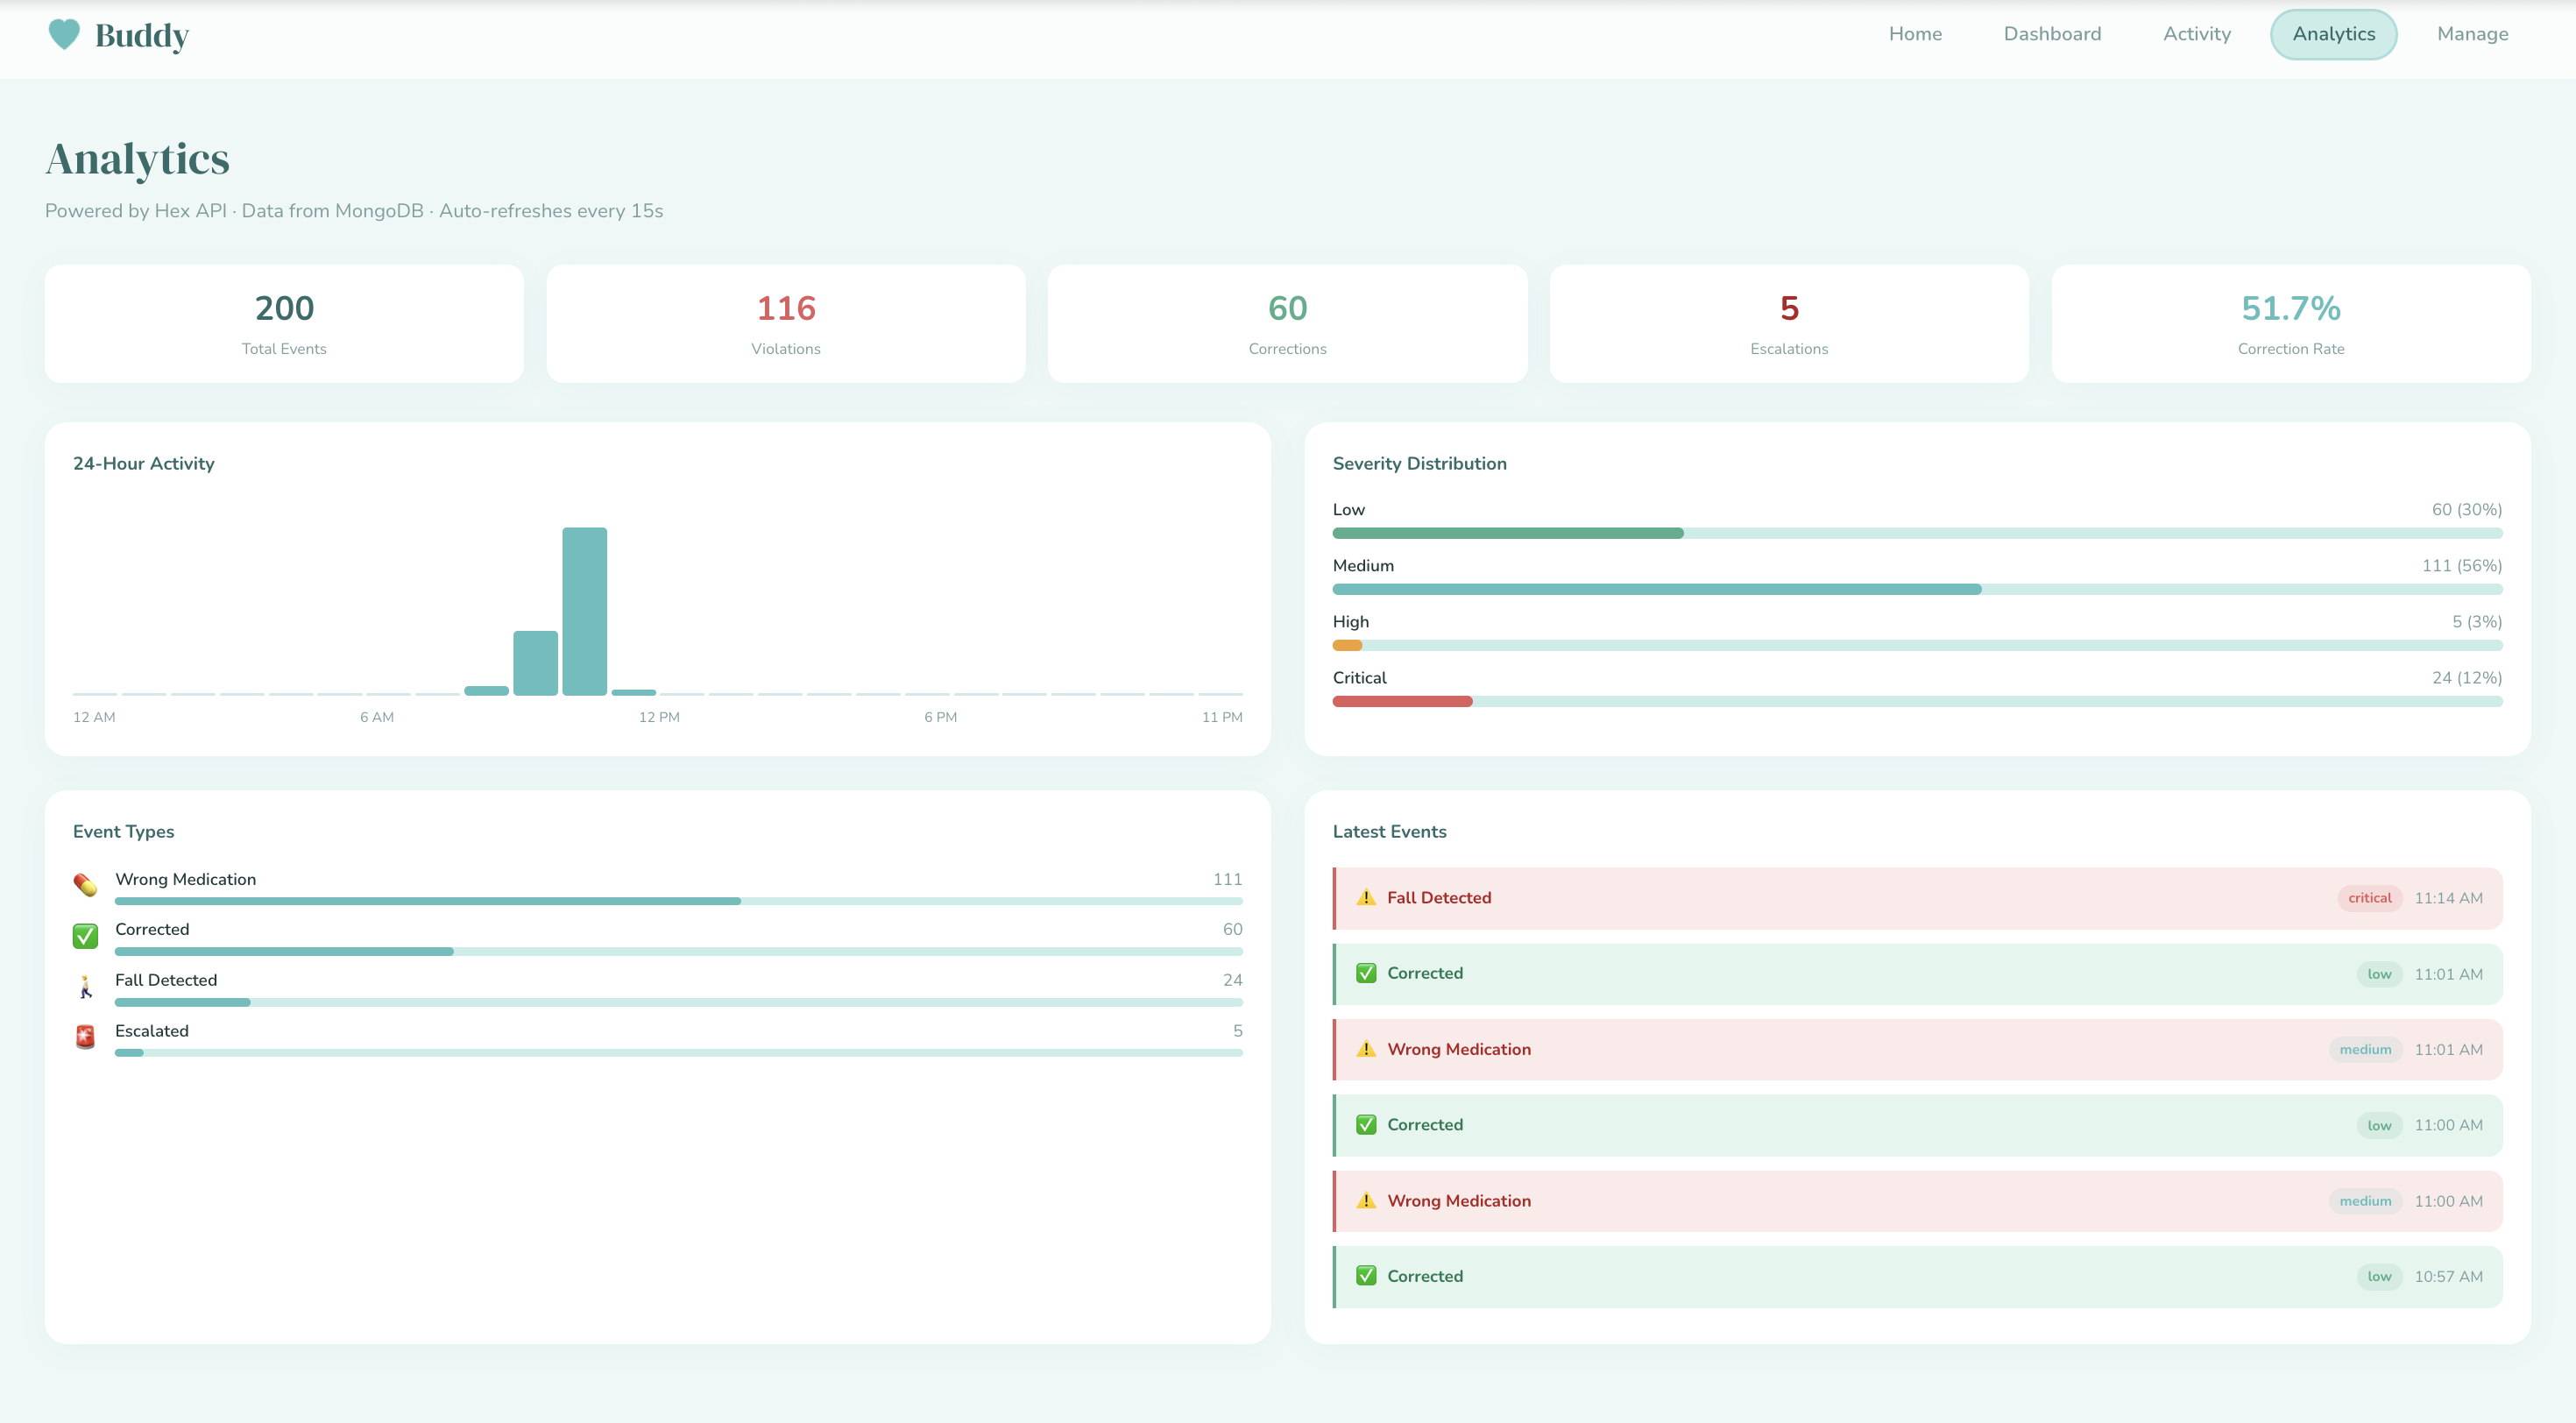Click the tallest bar in the 24-Hour Activity chart
The width and height of the screenshot is (2576, 1423).
click(x=584, y=611)
